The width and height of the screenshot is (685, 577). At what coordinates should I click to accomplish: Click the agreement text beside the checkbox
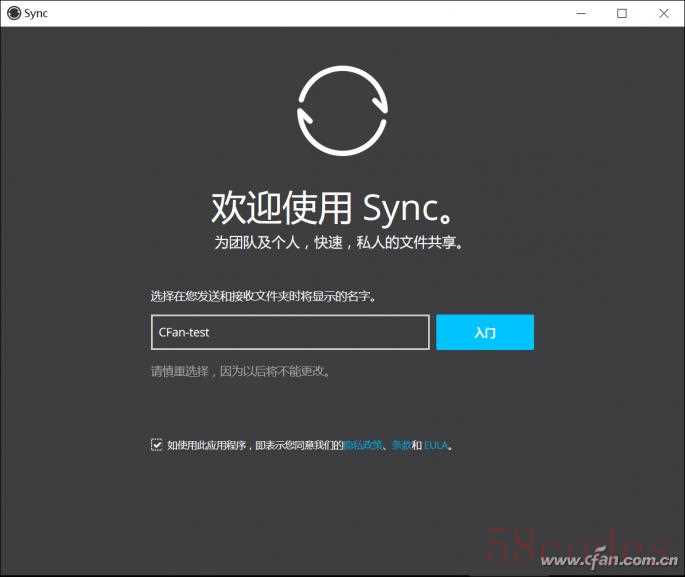click(x=254, y=445)
